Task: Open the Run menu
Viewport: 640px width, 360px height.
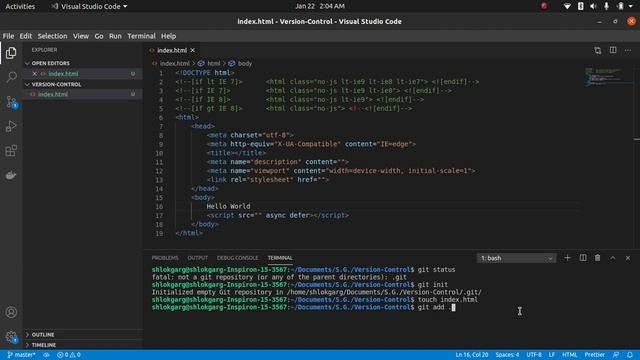Action: [115, 36]
